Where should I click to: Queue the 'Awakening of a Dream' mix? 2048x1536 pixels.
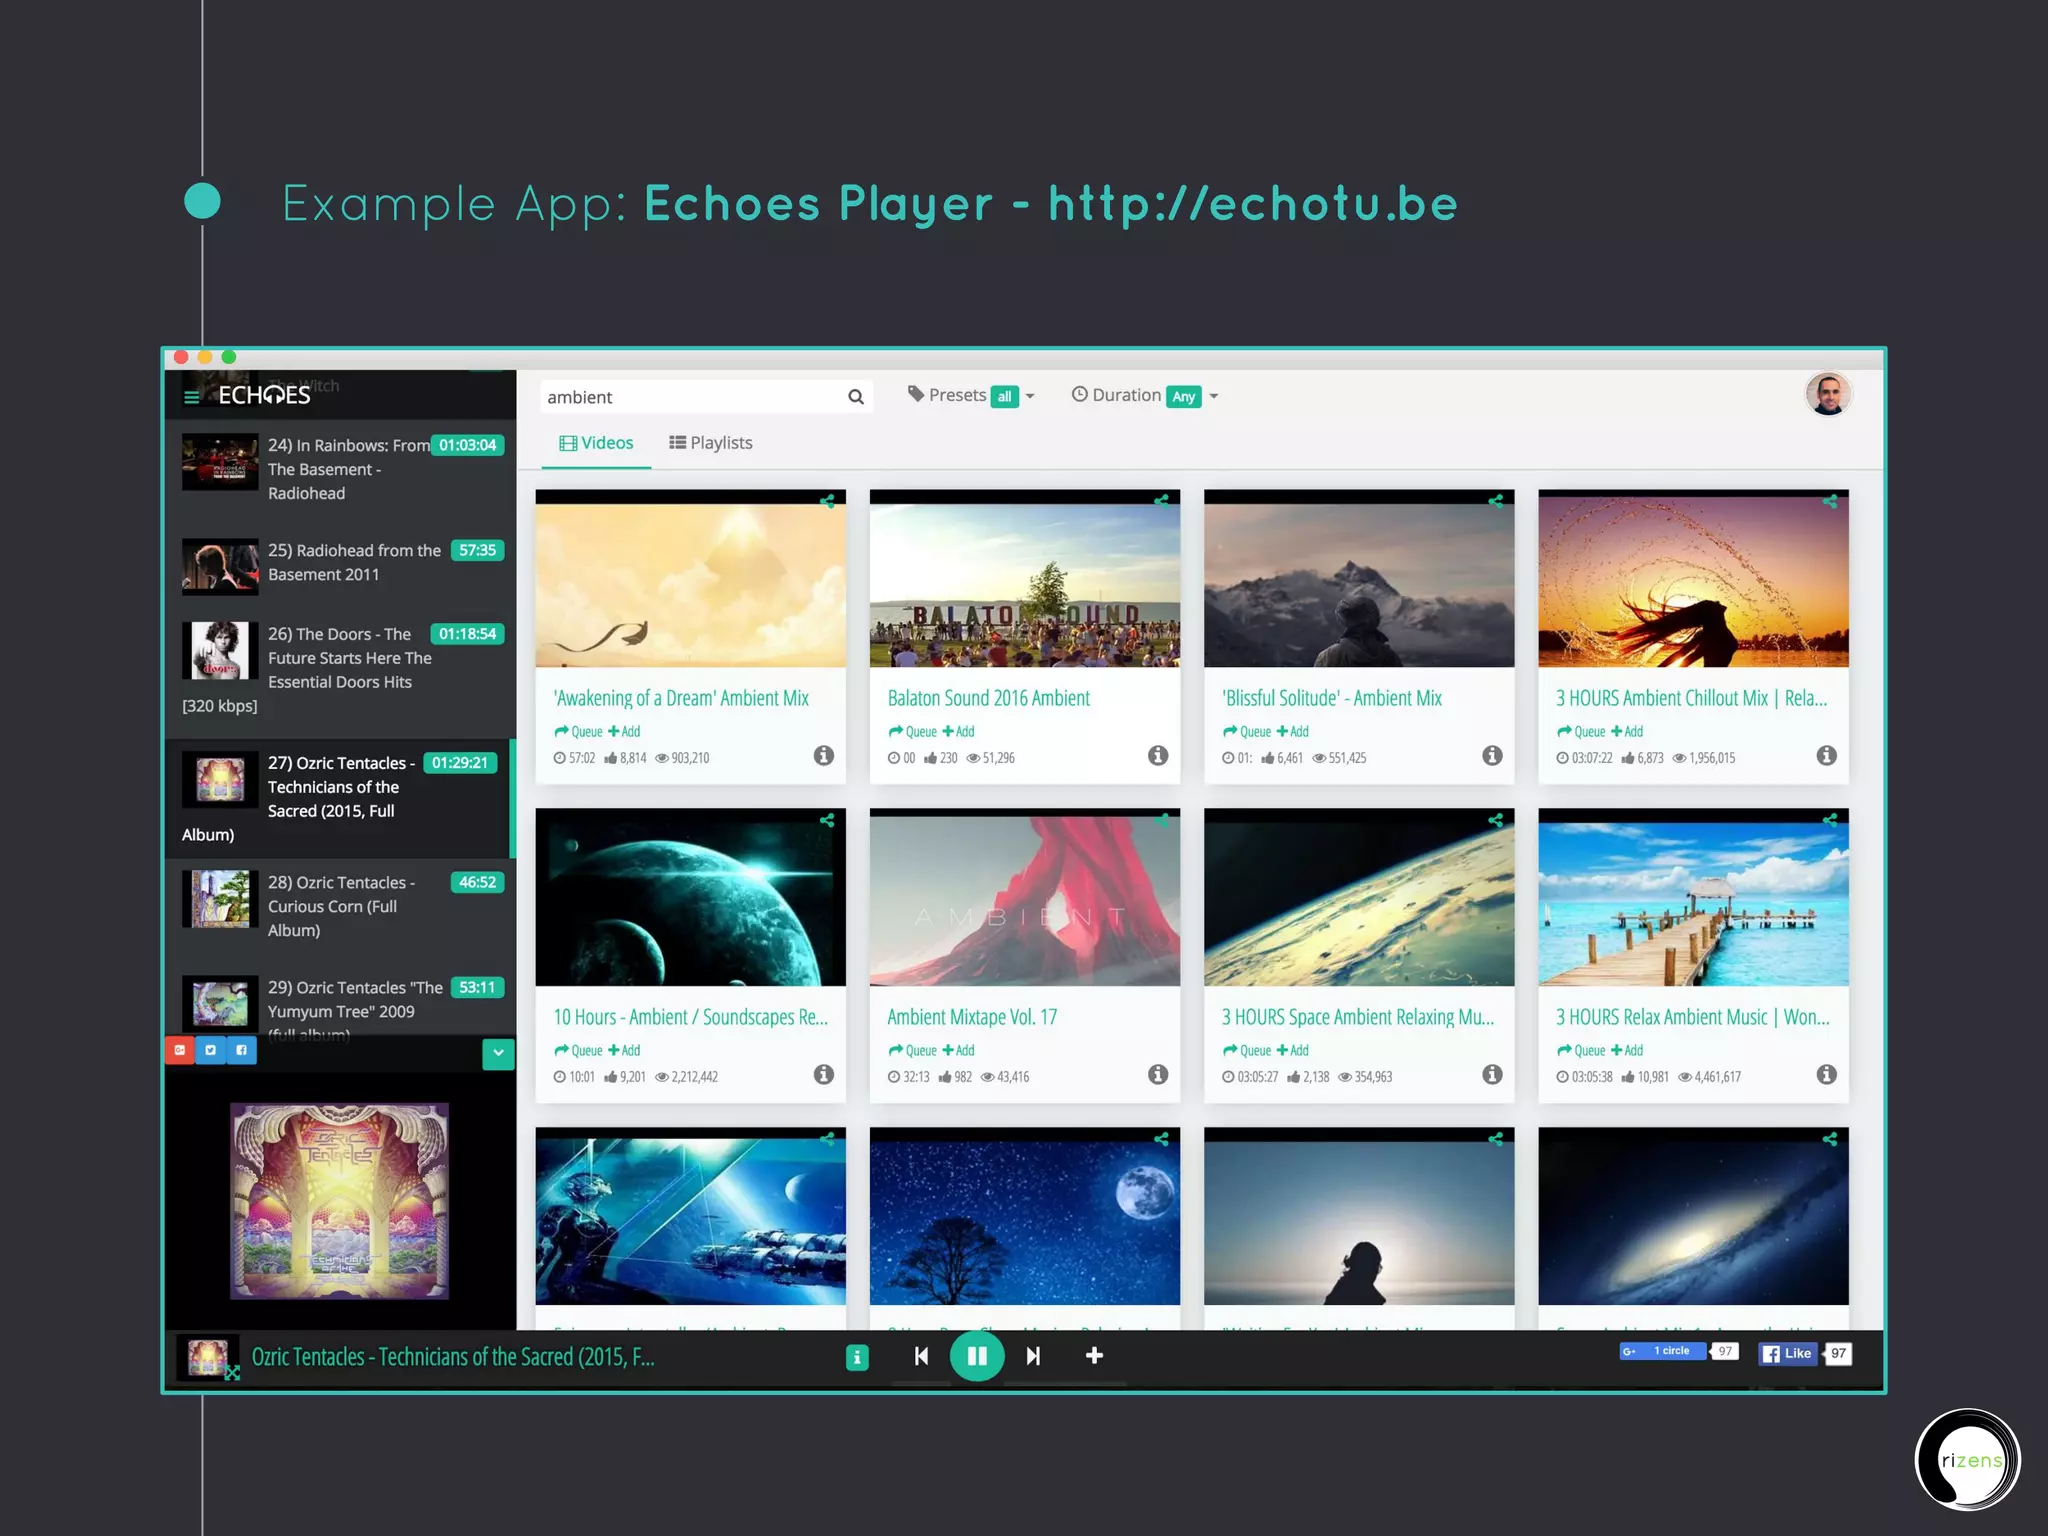(578, 732)
